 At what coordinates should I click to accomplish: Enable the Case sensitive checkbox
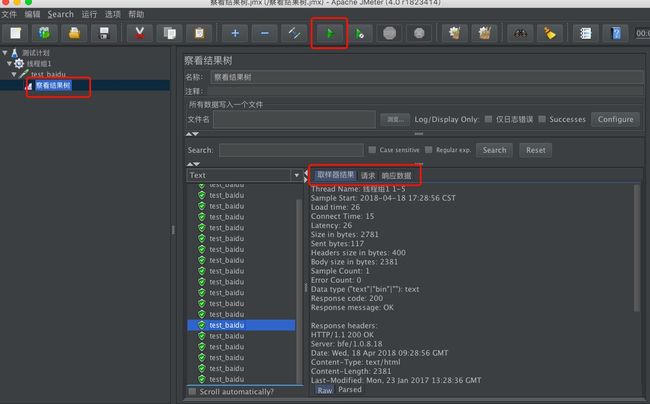pos(372,150)
